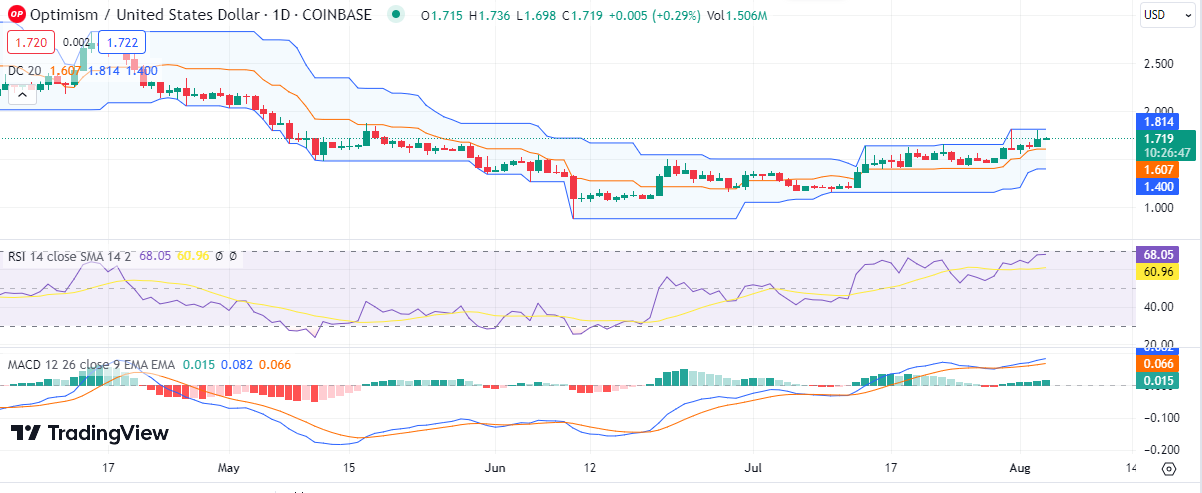Select the RSI 14 close indicator legend
Screen dimensions: 1202x493
(70, 256)
